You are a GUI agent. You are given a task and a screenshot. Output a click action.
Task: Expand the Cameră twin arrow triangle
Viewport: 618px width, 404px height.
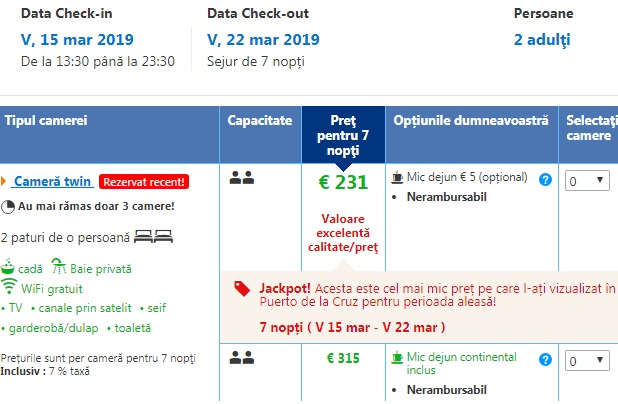click(x=5, y=182)
